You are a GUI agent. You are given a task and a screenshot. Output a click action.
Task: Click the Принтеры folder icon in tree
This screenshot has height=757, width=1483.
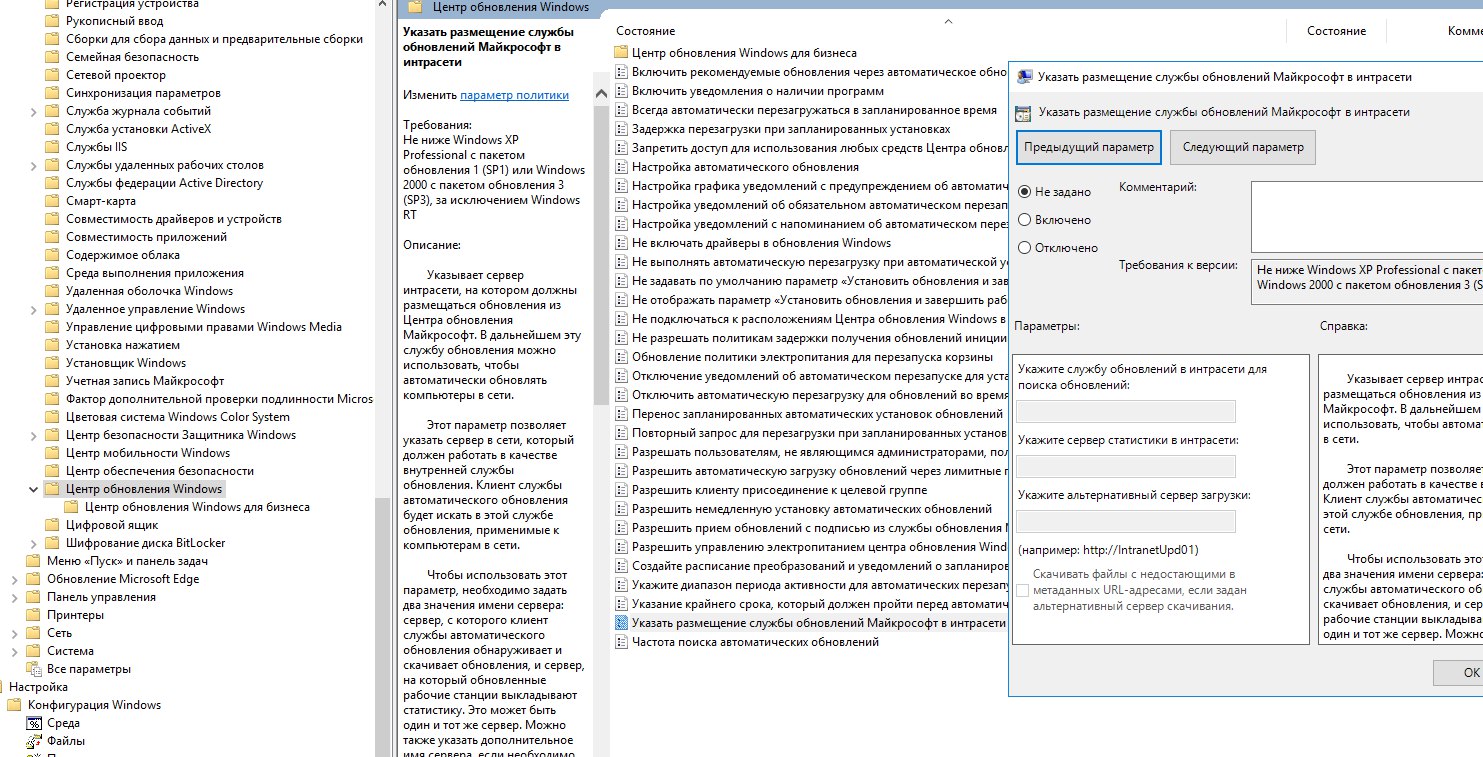33,615
